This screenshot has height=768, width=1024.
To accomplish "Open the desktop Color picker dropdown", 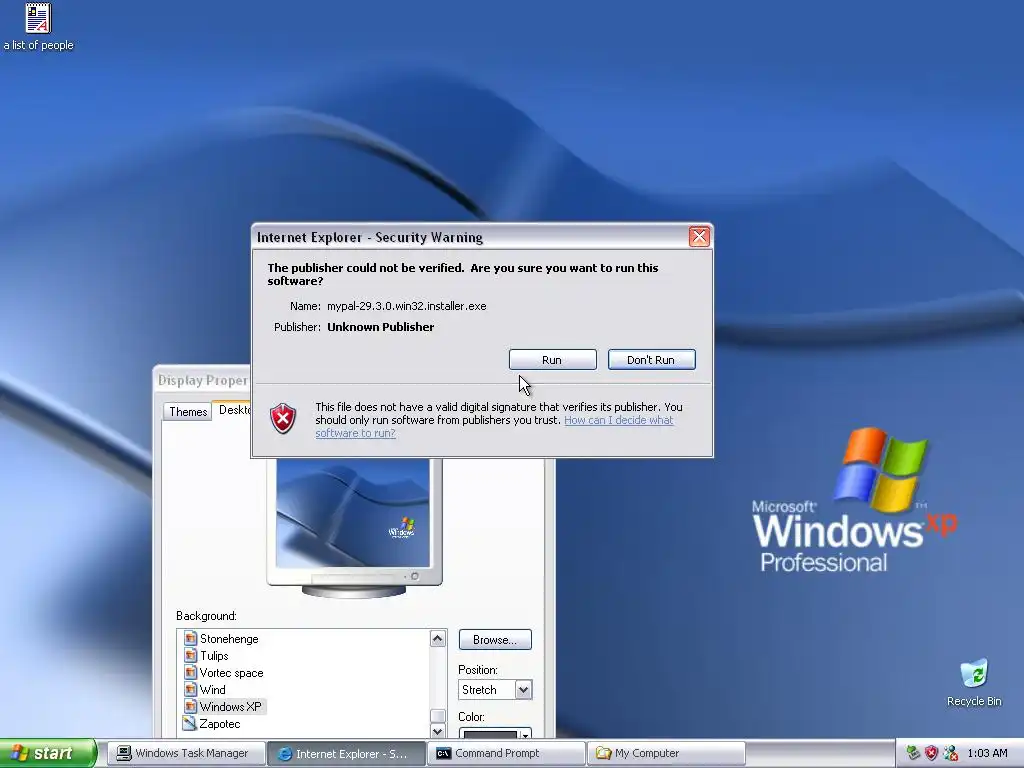I will pyautogui.click(x=495, y=734).
